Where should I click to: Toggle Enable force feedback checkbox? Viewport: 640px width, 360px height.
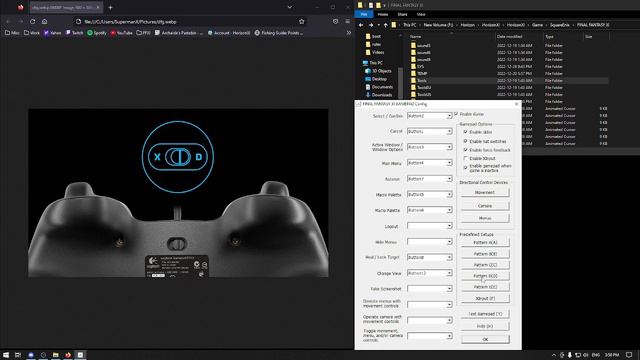pyautogui.click(x=465, y=150)
